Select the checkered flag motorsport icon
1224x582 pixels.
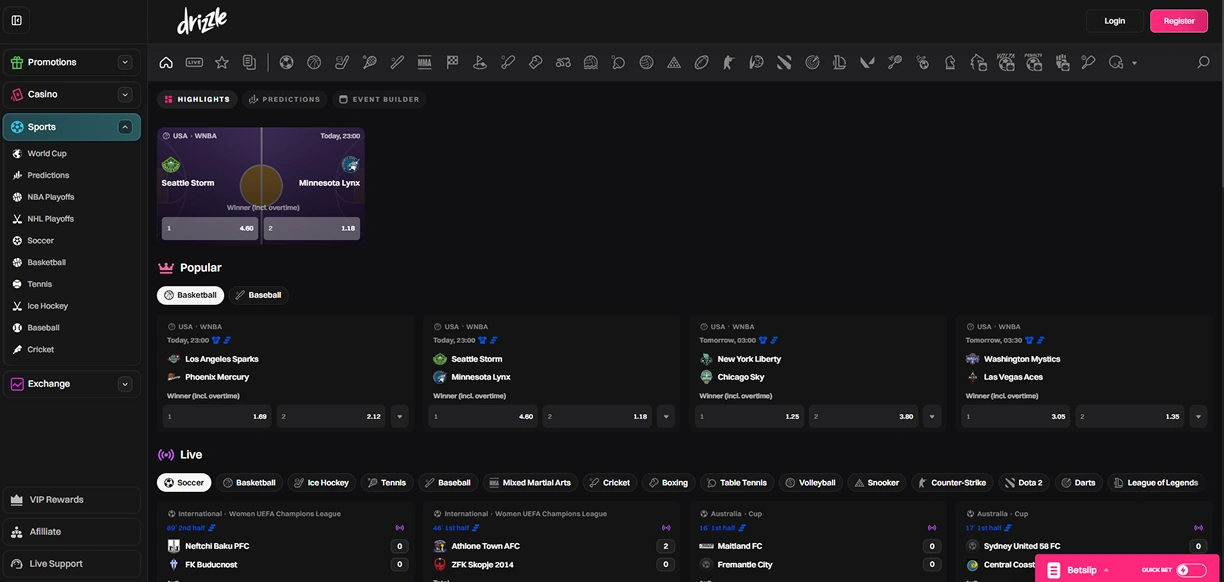(x=452, y=62)
